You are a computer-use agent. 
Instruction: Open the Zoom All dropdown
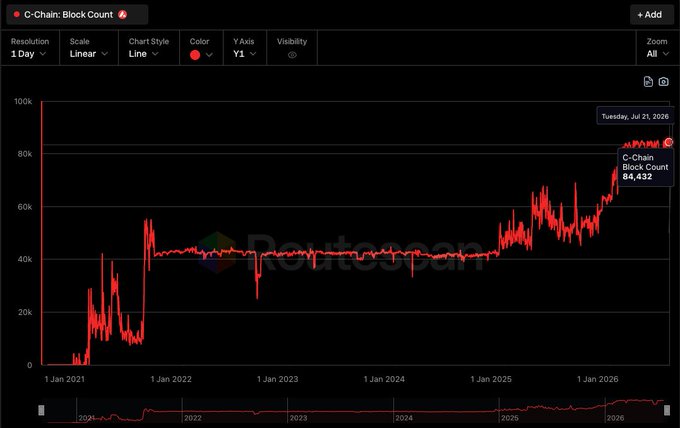click(x=657, y=54)
